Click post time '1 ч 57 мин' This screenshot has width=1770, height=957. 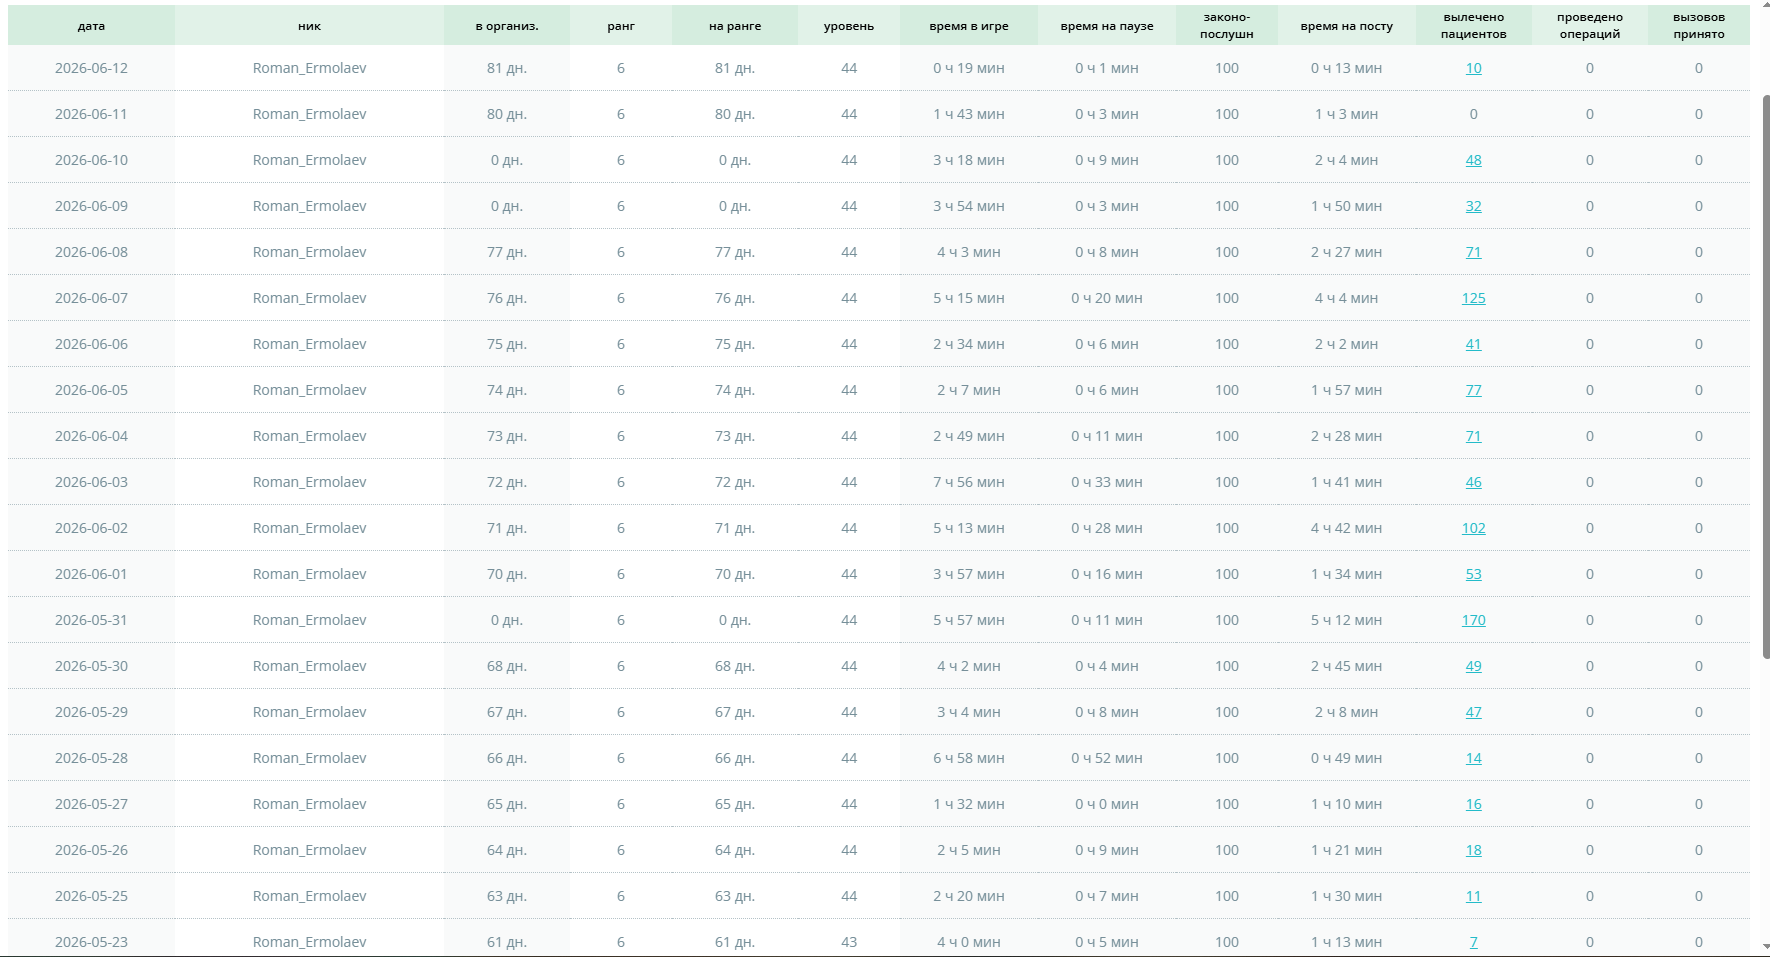[1347, 390]
